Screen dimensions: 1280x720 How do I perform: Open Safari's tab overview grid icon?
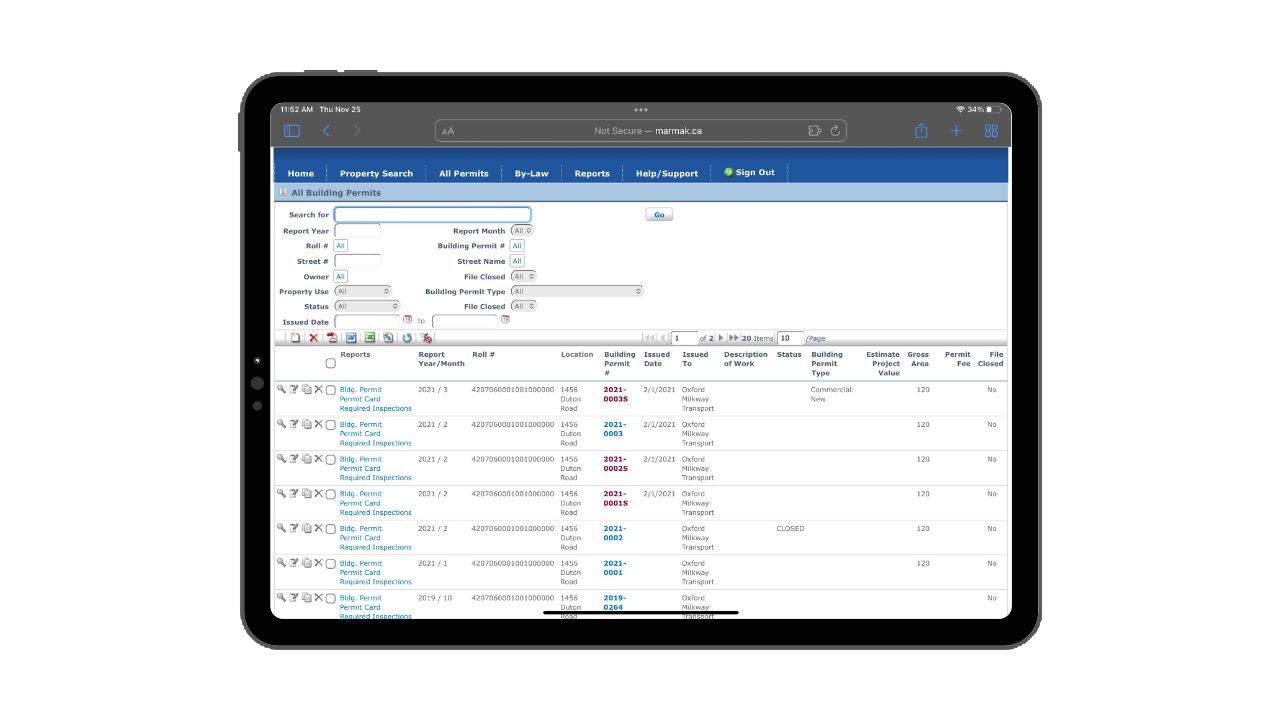point(991,131)
